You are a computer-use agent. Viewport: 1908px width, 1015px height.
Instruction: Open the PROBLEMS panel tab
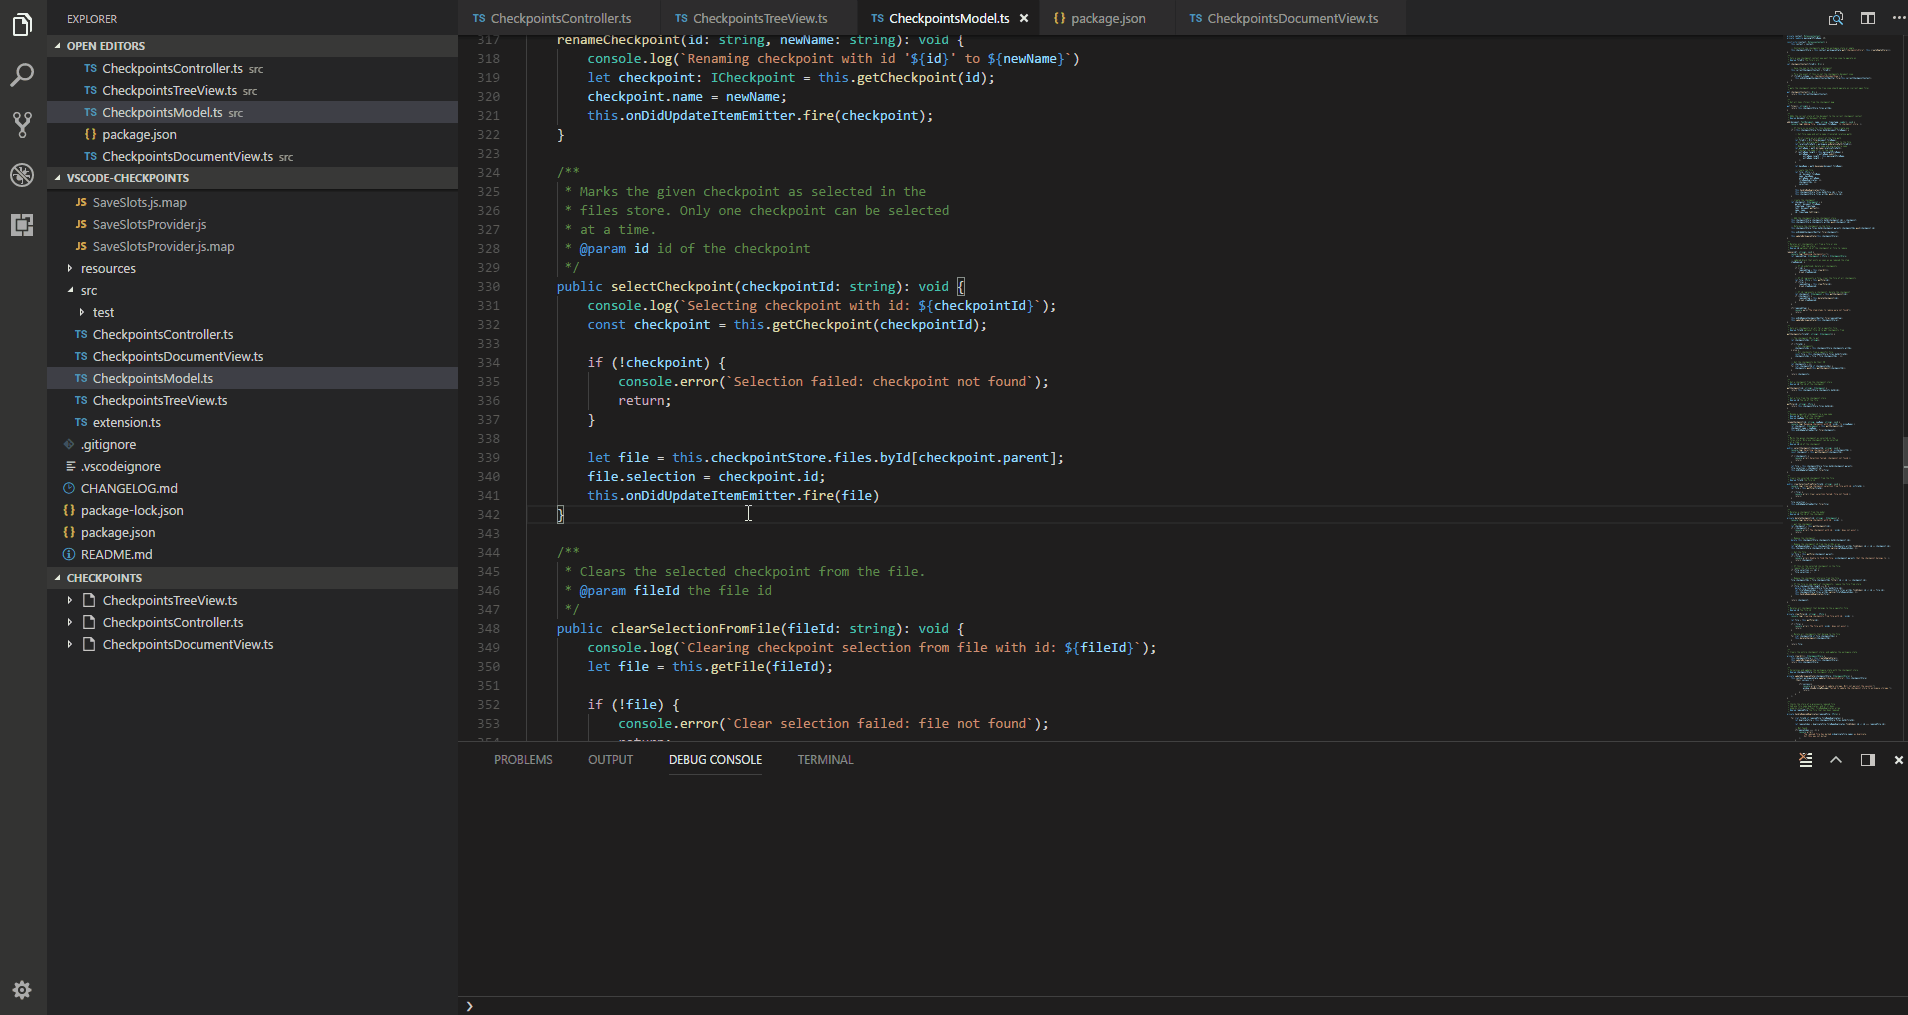point(523,760)
